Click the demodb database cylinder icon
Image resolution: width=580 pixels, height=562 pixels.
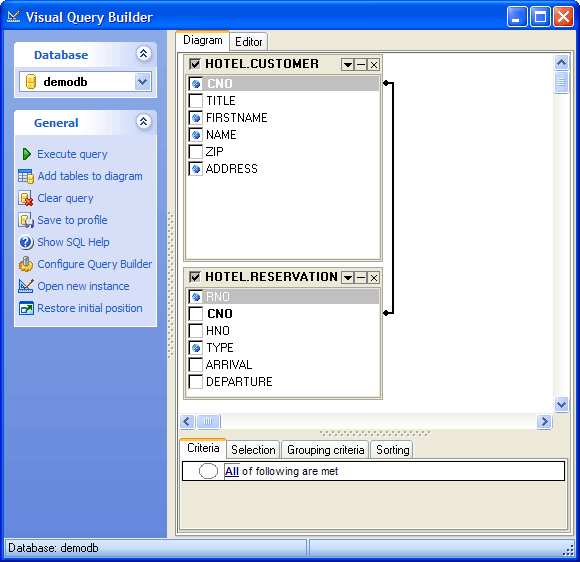pos(31,82)
